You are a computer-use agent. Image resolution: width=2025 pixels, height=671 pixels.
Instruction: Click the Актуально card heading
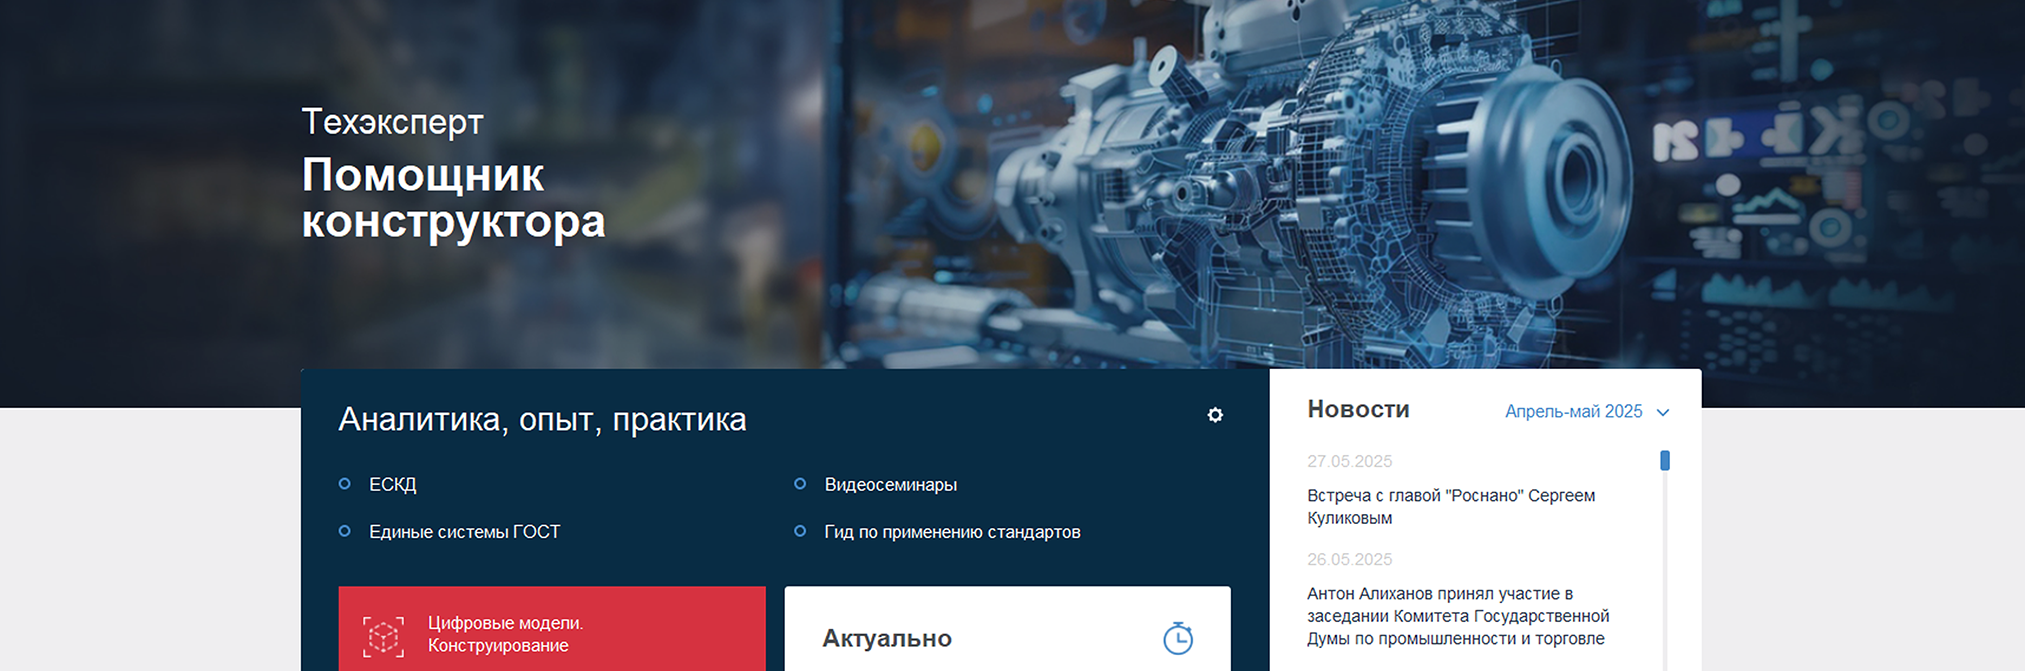coord(886,638)
